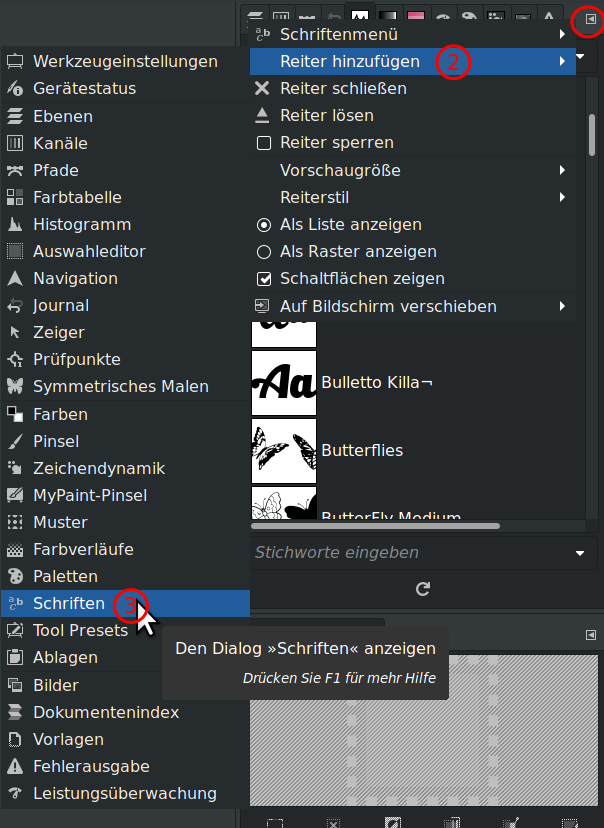
Task: Select Leistungsüberwachung in the submenu
Action: (125, 793)
